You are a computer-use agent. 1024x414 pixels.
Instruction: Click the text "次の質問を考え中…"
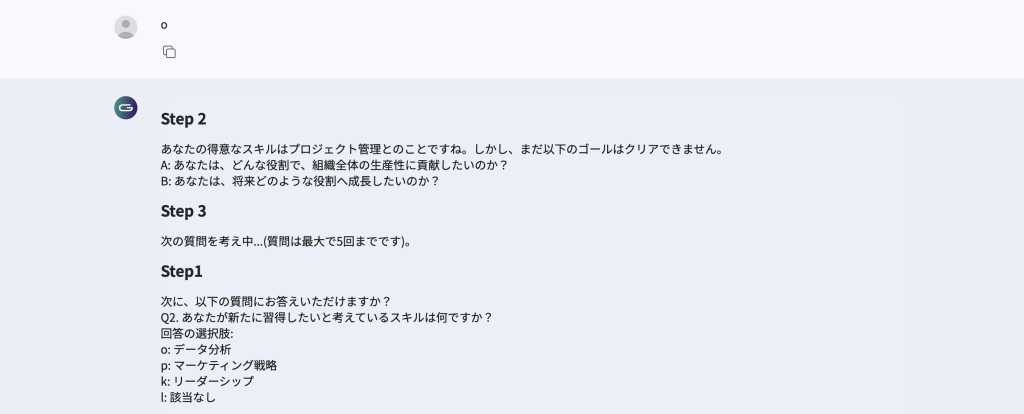205,241
